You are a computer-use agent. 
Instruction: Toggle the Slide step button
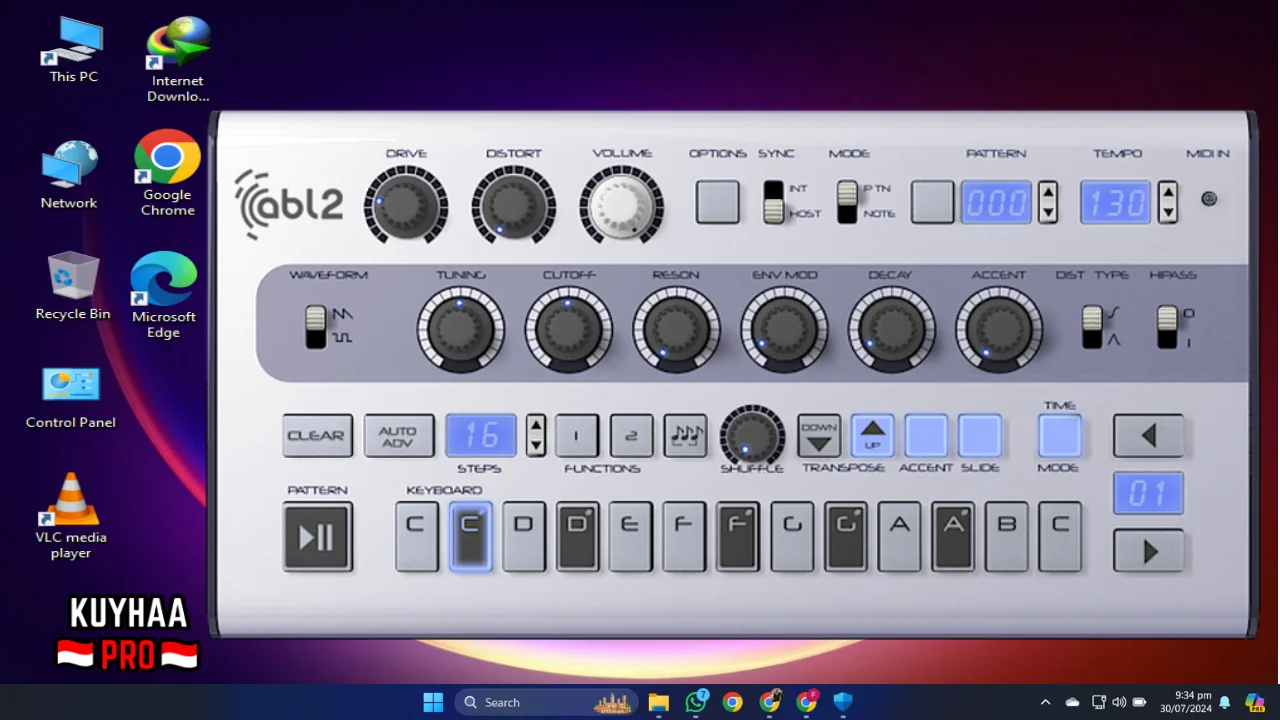pyautogui.click(x=980, y=436)
